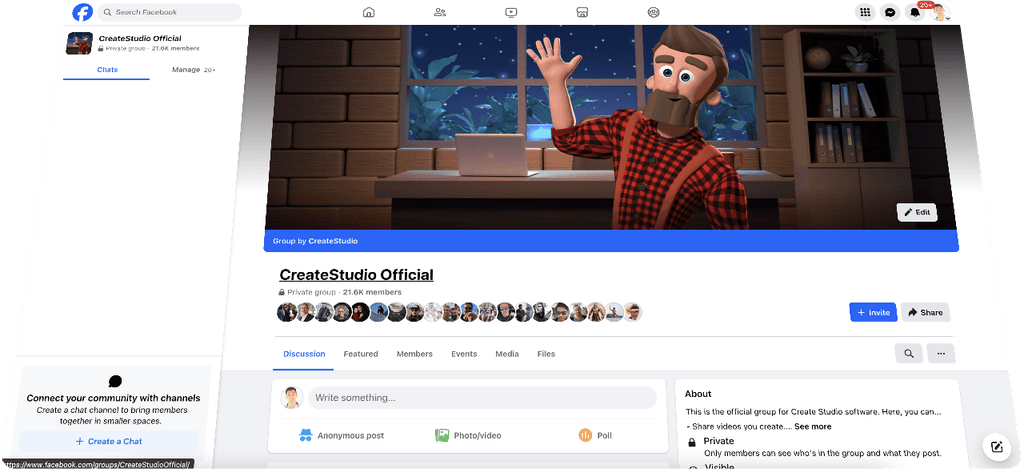Click the Facebook logo icon
The height and width of the screenshot is (469, 1024).
83,12
